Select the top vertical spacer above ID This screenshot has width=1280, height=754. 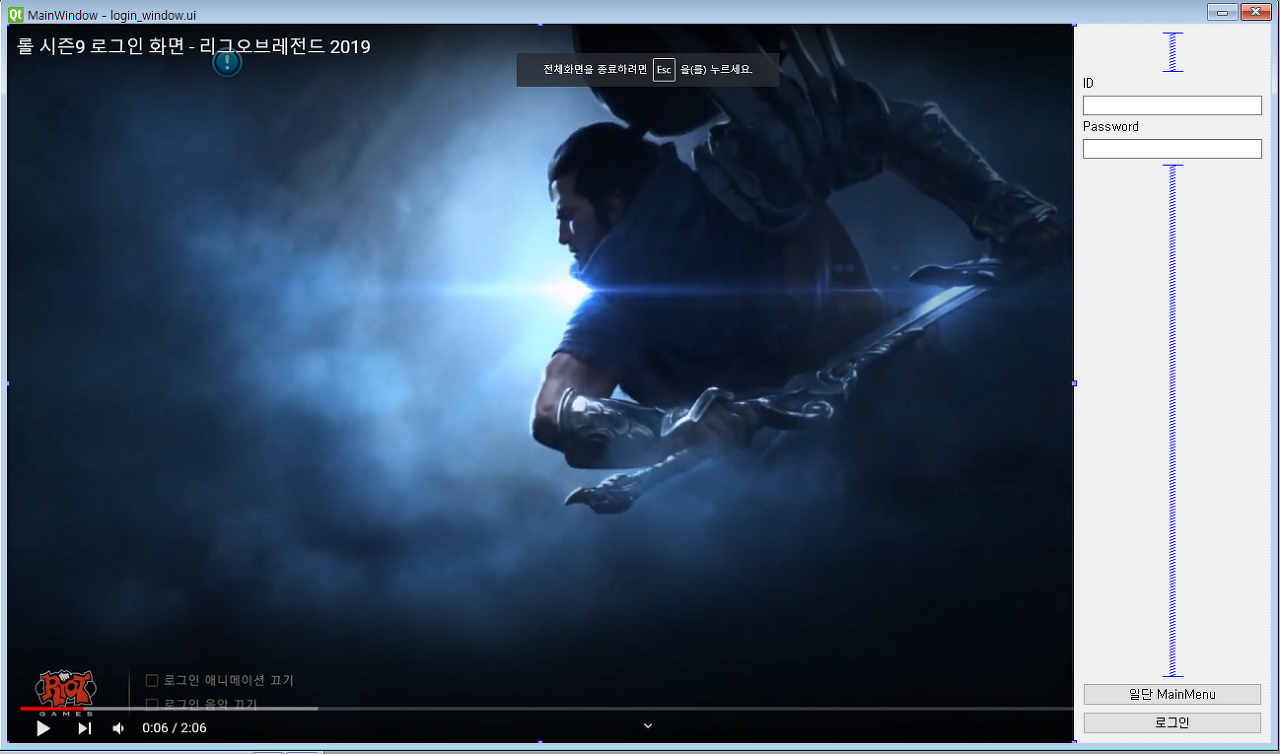1173,52
